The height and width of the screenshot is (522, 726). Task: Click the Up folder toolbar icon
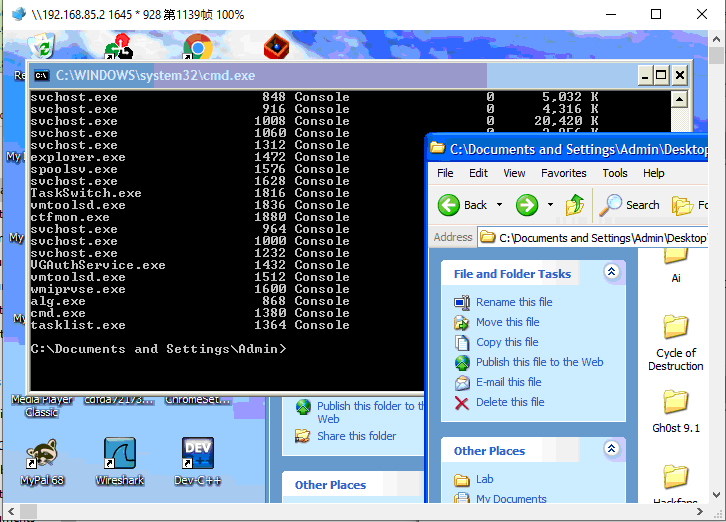tap(575, 205)
